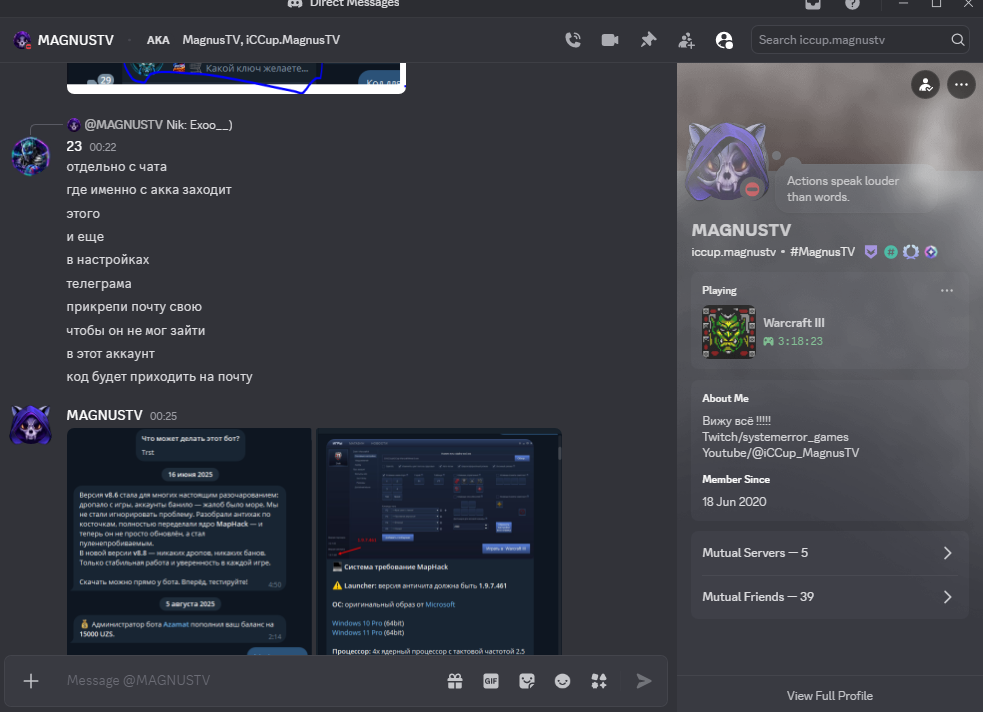This screenshot has height=712, width=983.
Task: Click message 'прикрепи почту свою'
Action: tap(134, 306)
